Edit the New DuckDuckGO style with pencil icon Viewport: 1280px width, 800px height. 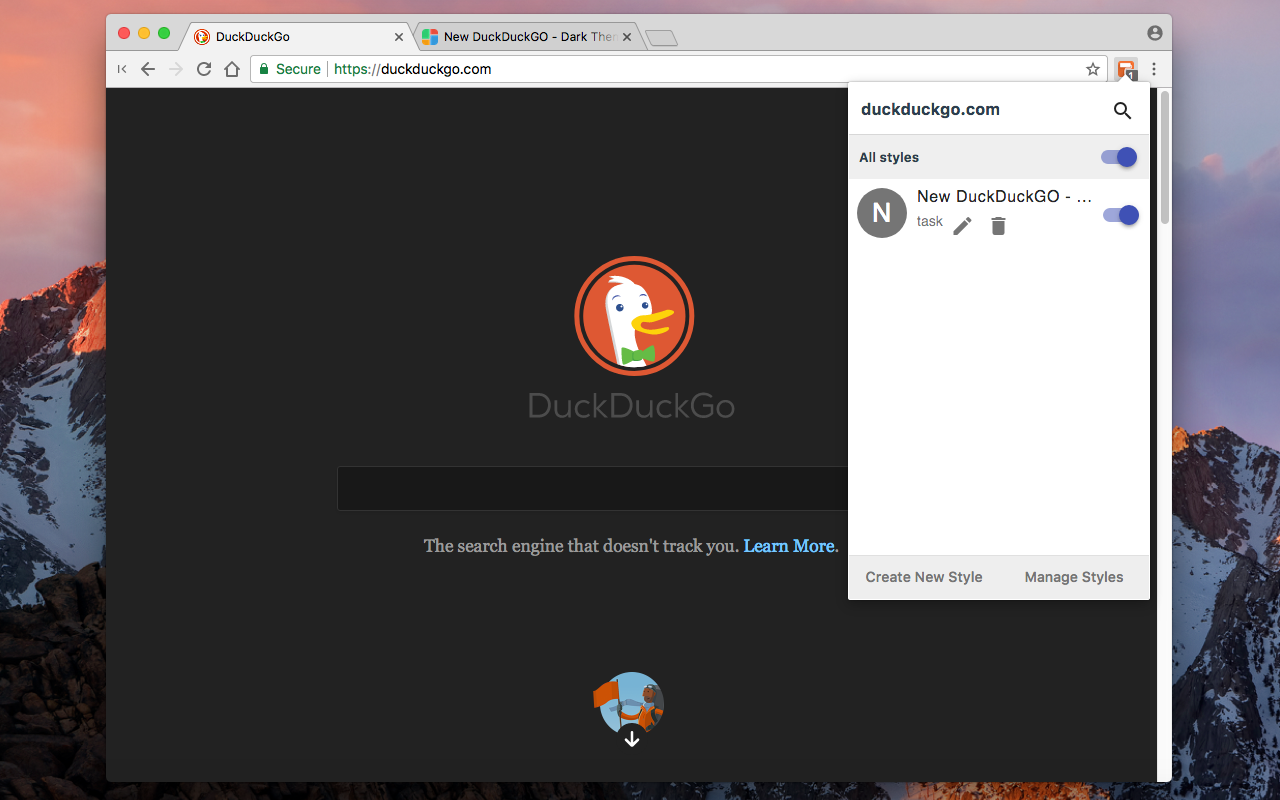[x=962, y=226]
